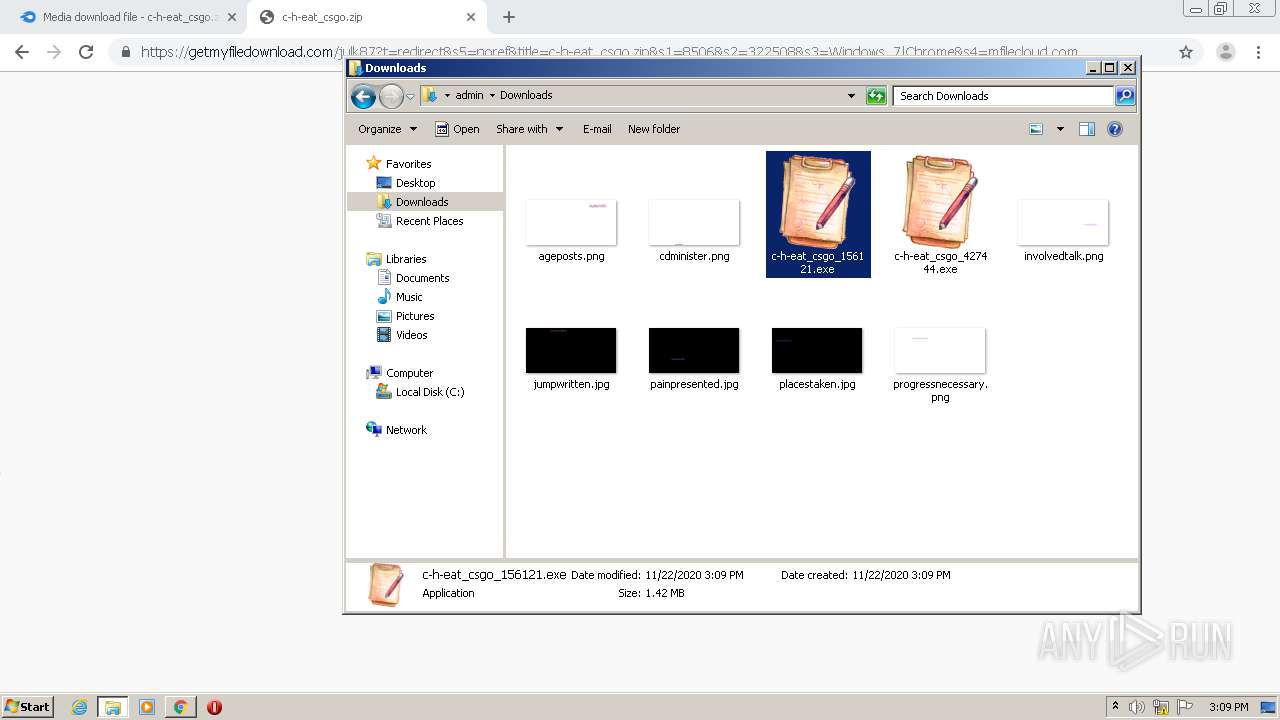Show hidden tray icons arrow

click(x=1115, y=706)
